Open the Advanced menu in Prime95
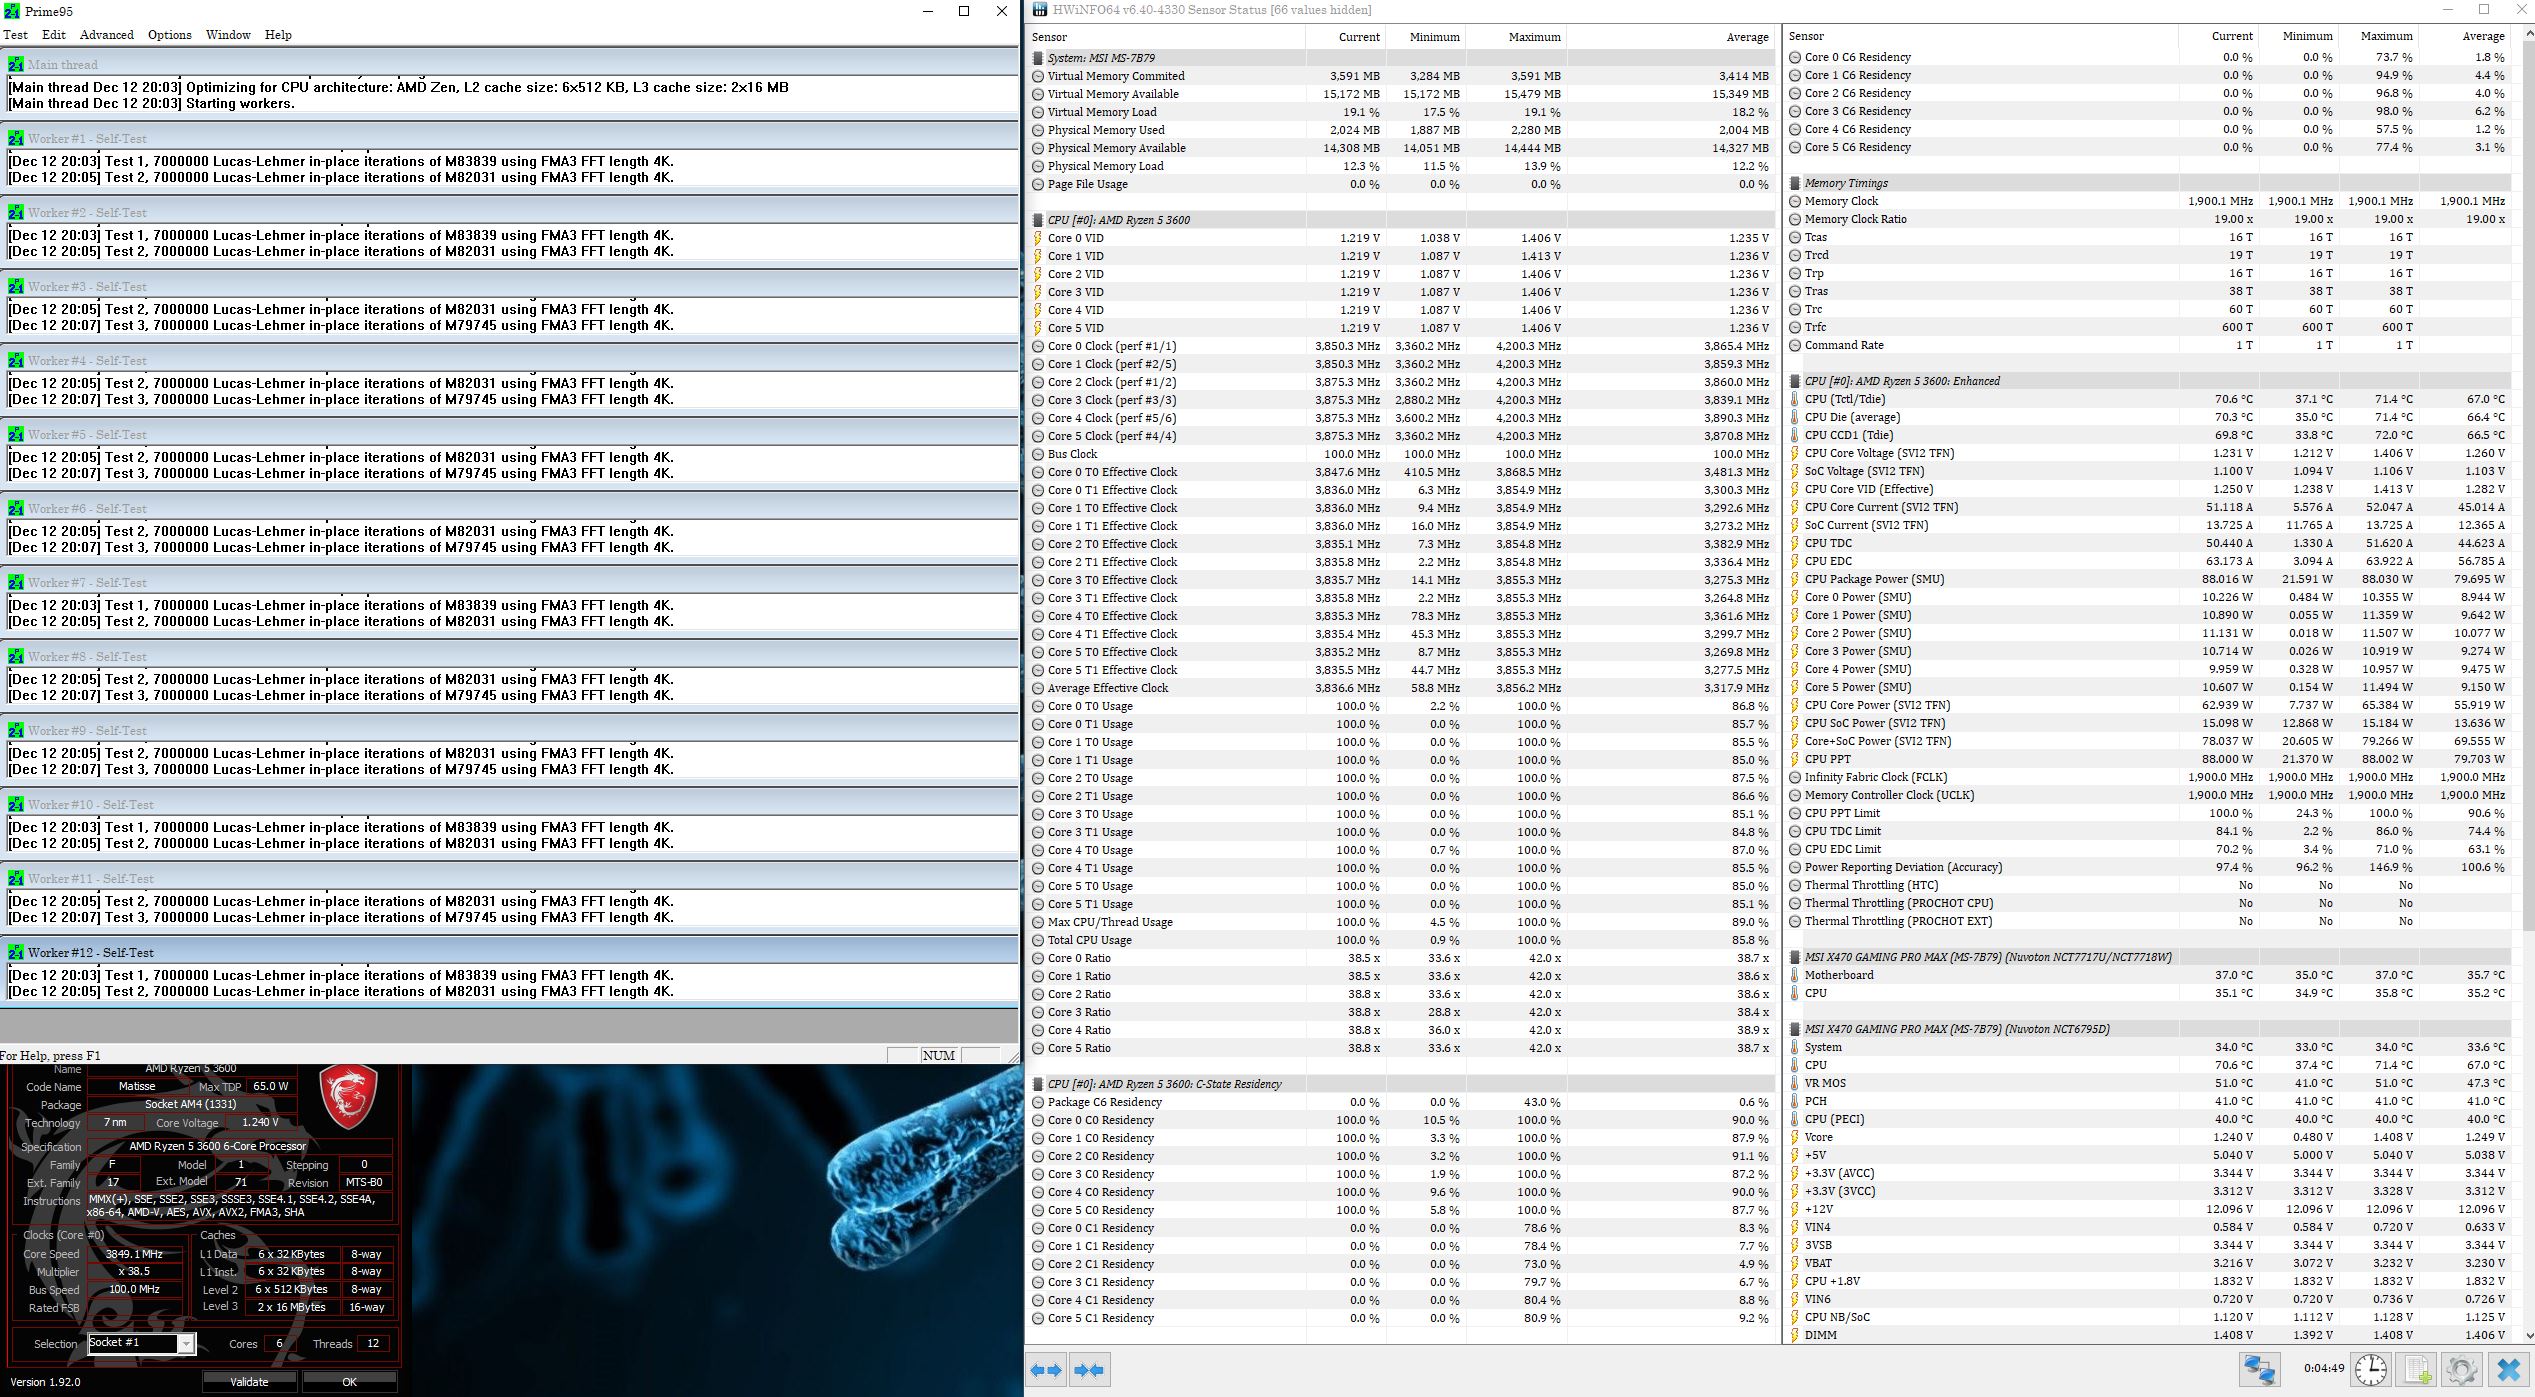Viewport: 2535px width, 1397px height. (x=107, y=35)
